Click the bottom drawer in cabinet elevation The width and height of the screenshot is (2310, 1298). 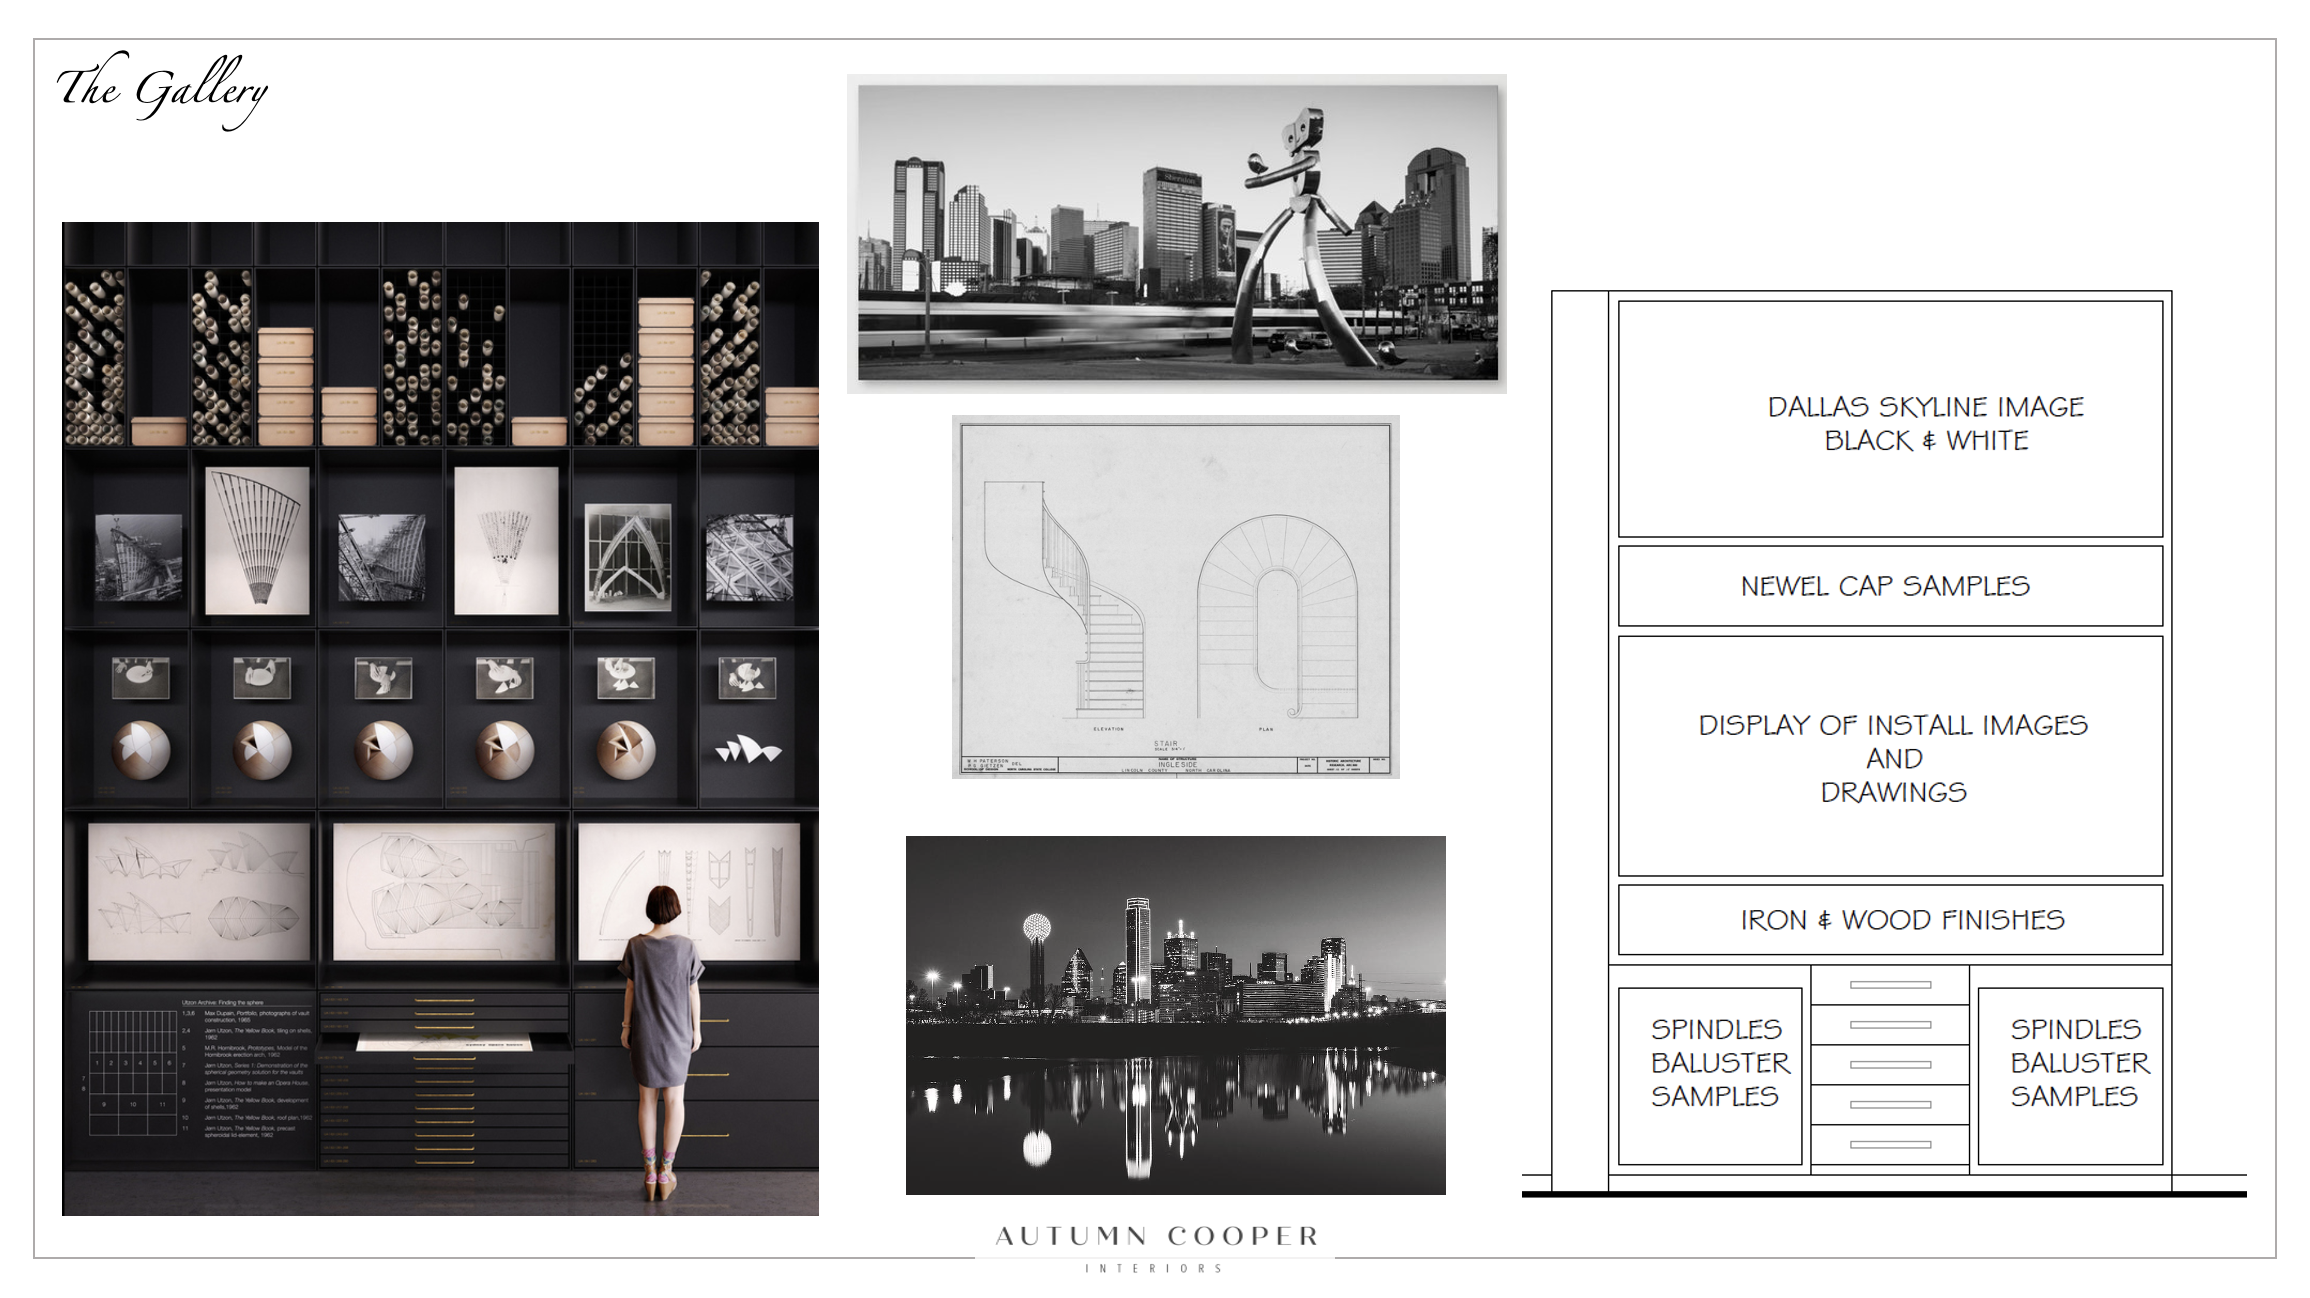[x=1890, y=1145]
